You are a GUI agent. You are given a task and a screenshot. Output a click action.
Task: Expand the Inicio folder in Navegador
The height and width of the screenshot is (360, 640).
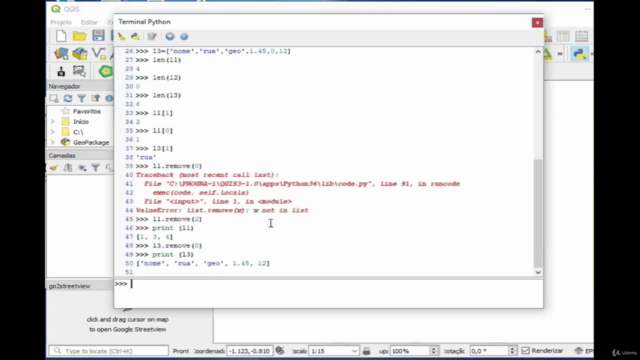[53, 122]
